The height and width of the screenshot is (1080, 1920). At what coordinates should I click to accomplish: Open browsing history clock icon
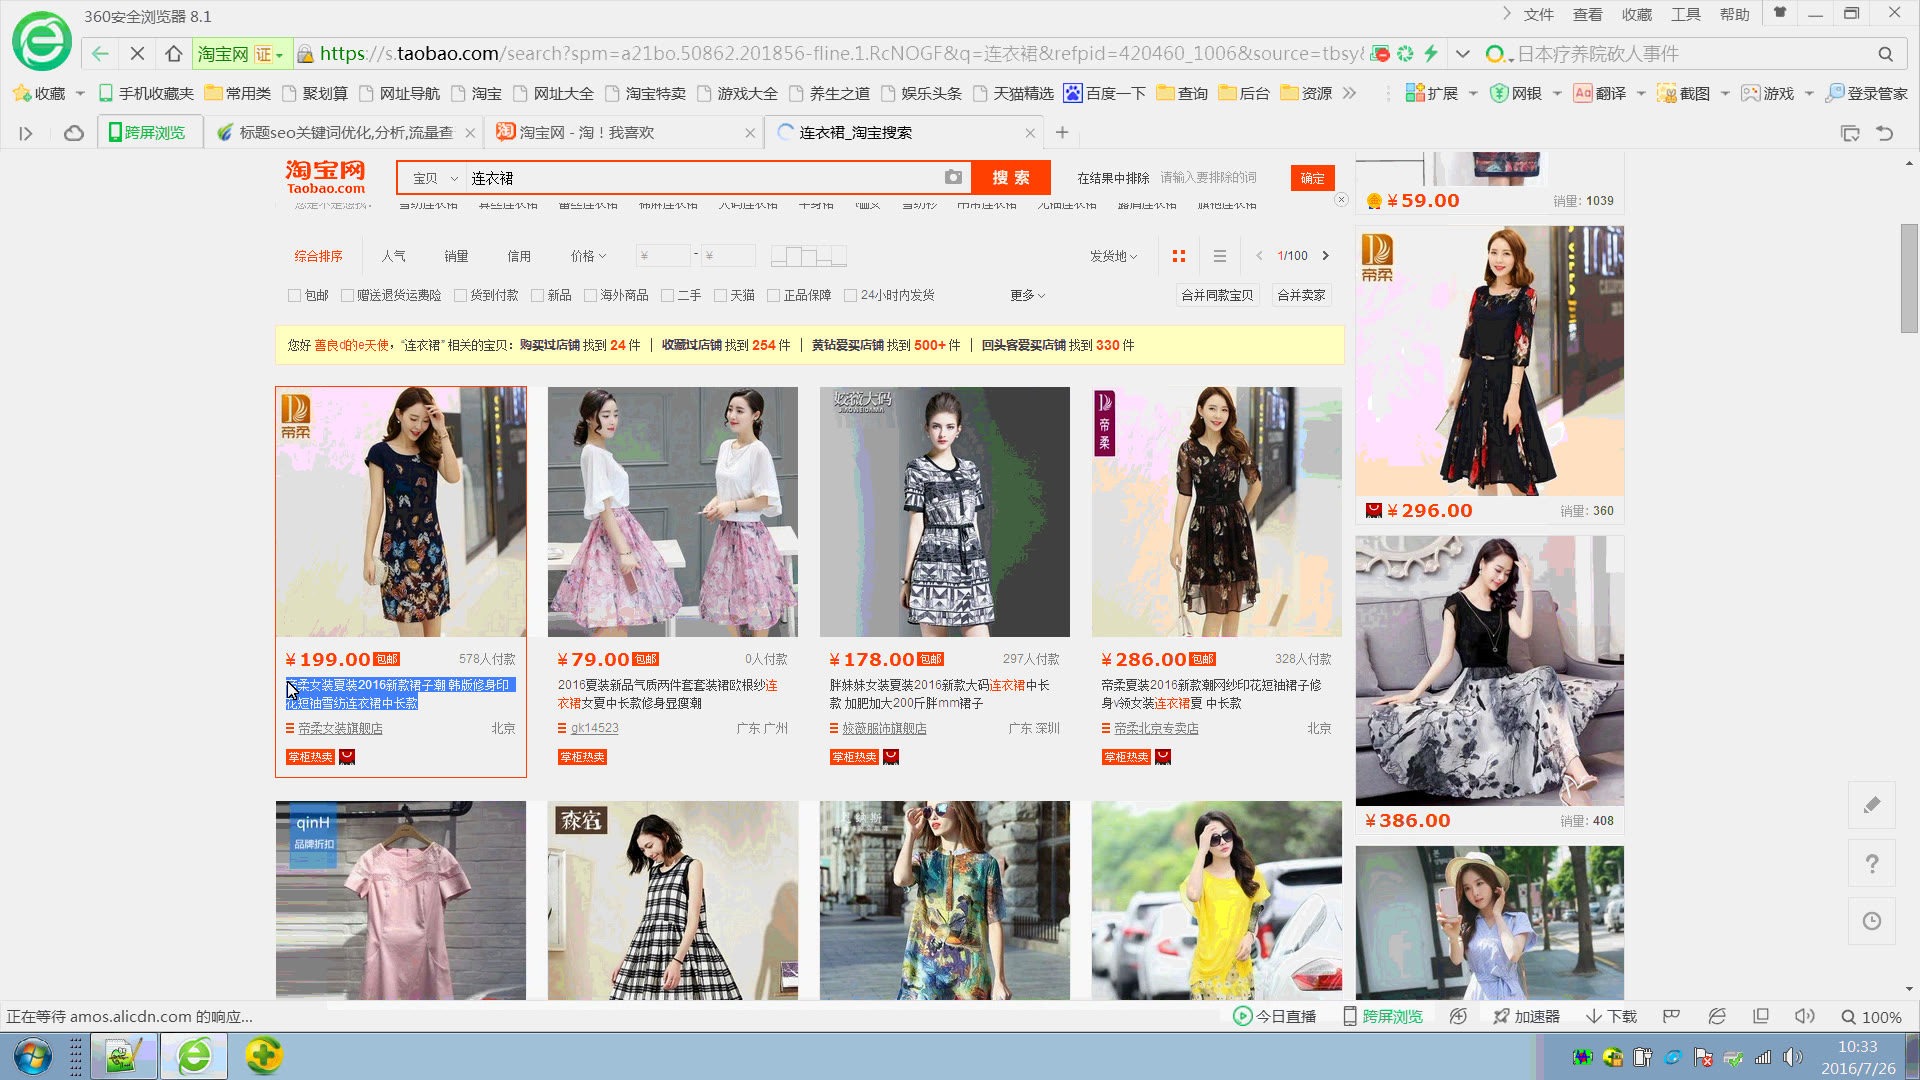click(x=1872, y=921)
